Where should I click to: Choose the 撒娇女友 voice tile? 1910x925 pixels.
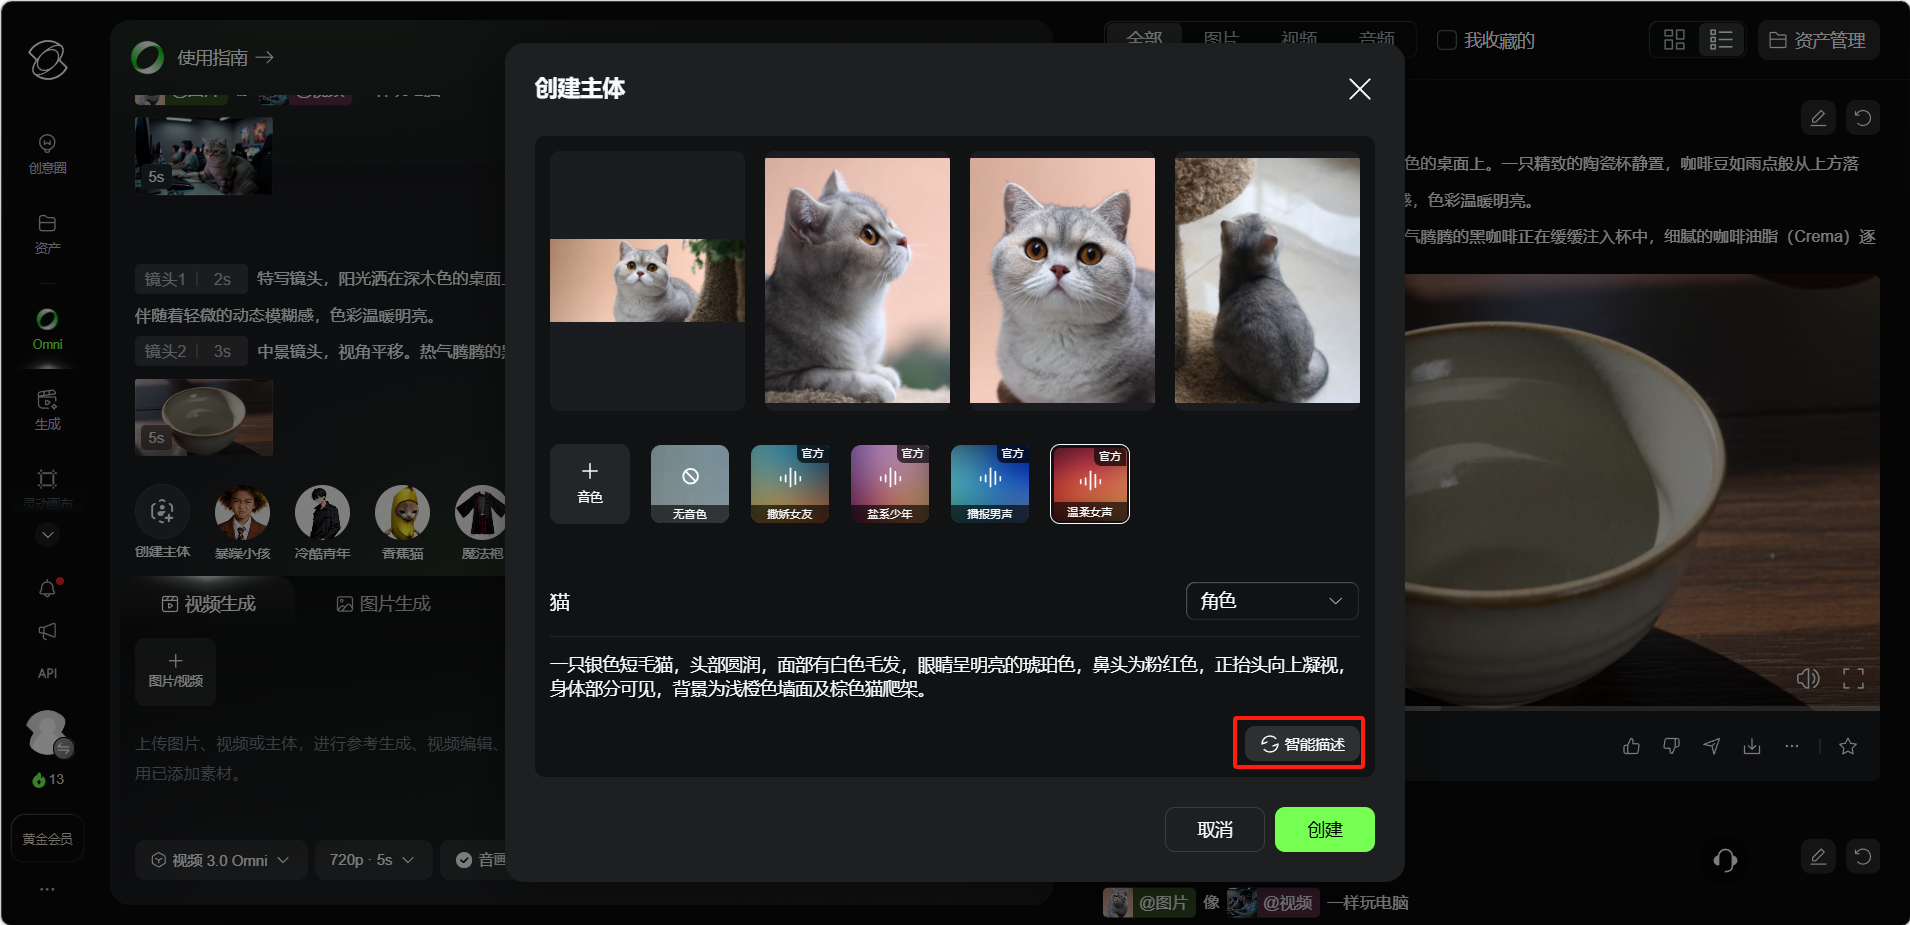pyautogui.click(x=789, y=483)
